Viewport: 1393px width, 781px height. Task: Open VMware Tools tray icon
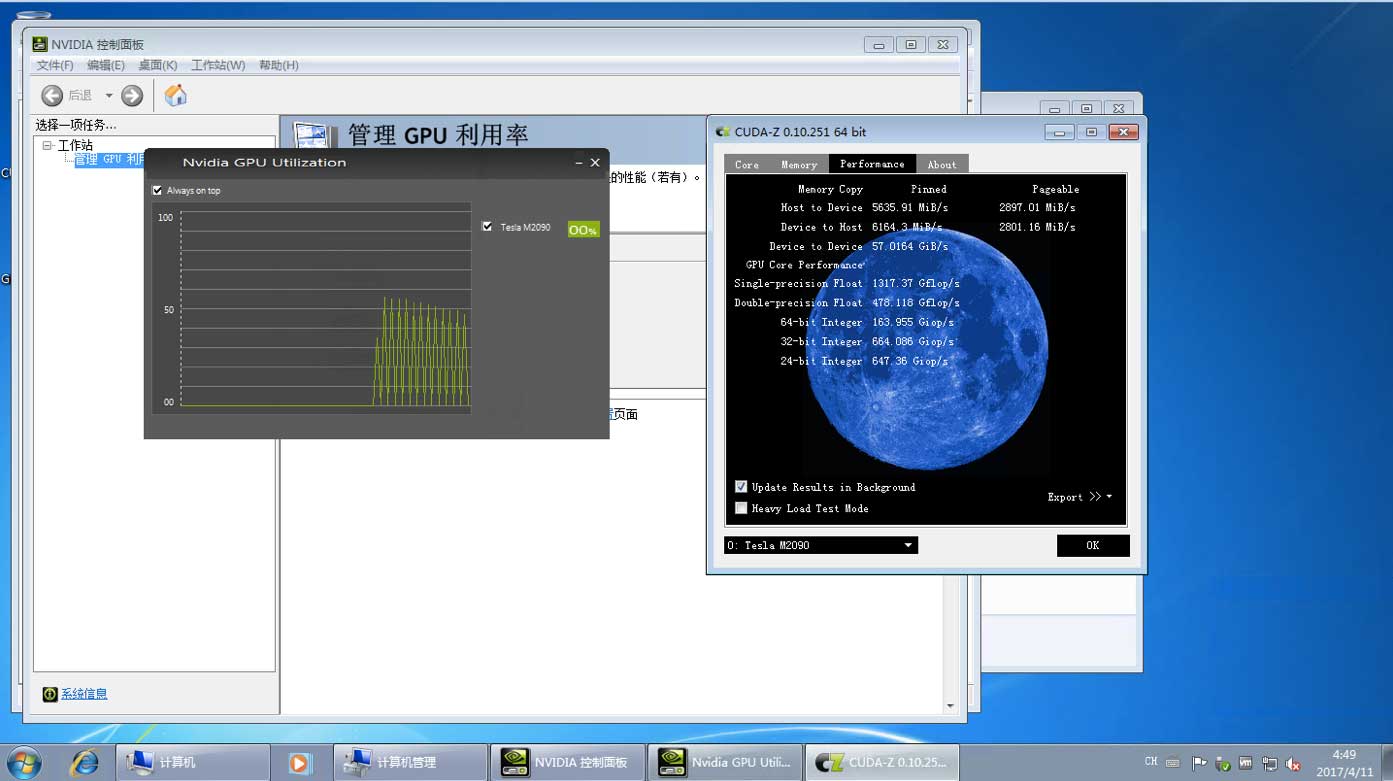(1246, 763)
